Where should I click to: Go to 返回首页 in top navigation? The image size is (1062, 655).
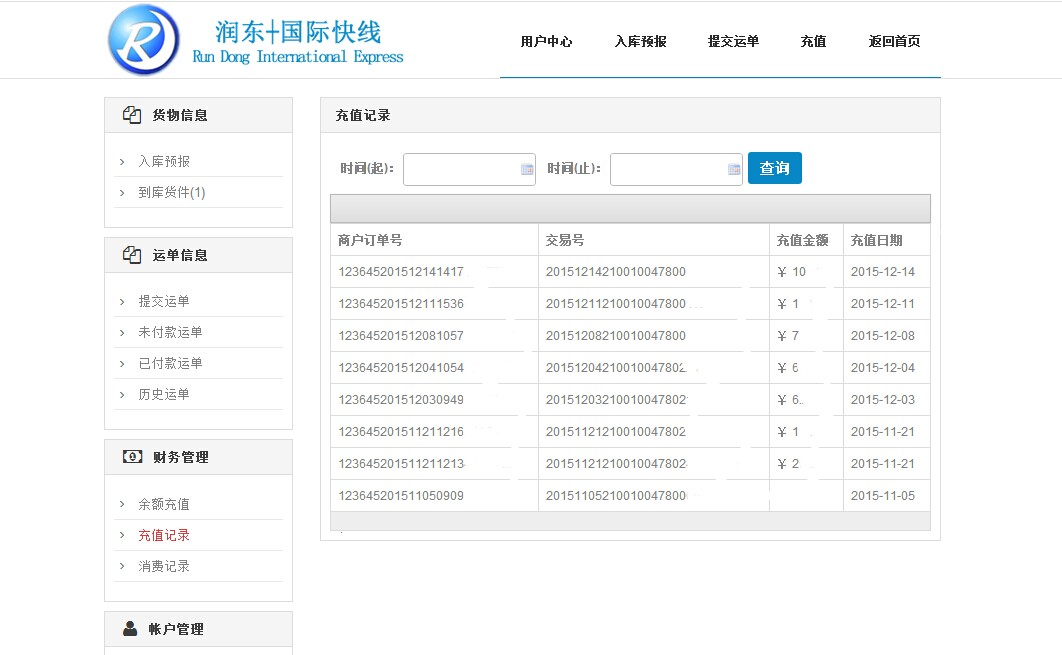894,41
